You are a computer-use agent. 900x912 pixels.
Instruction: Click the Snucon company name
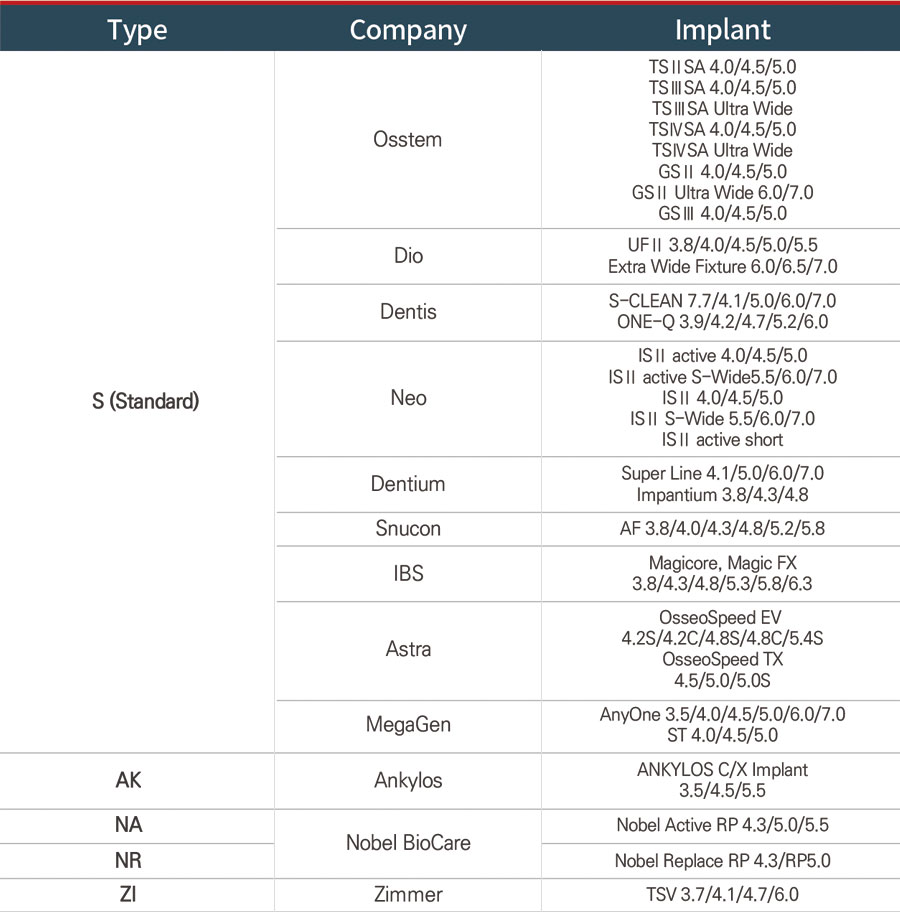[x=408, y=528]
